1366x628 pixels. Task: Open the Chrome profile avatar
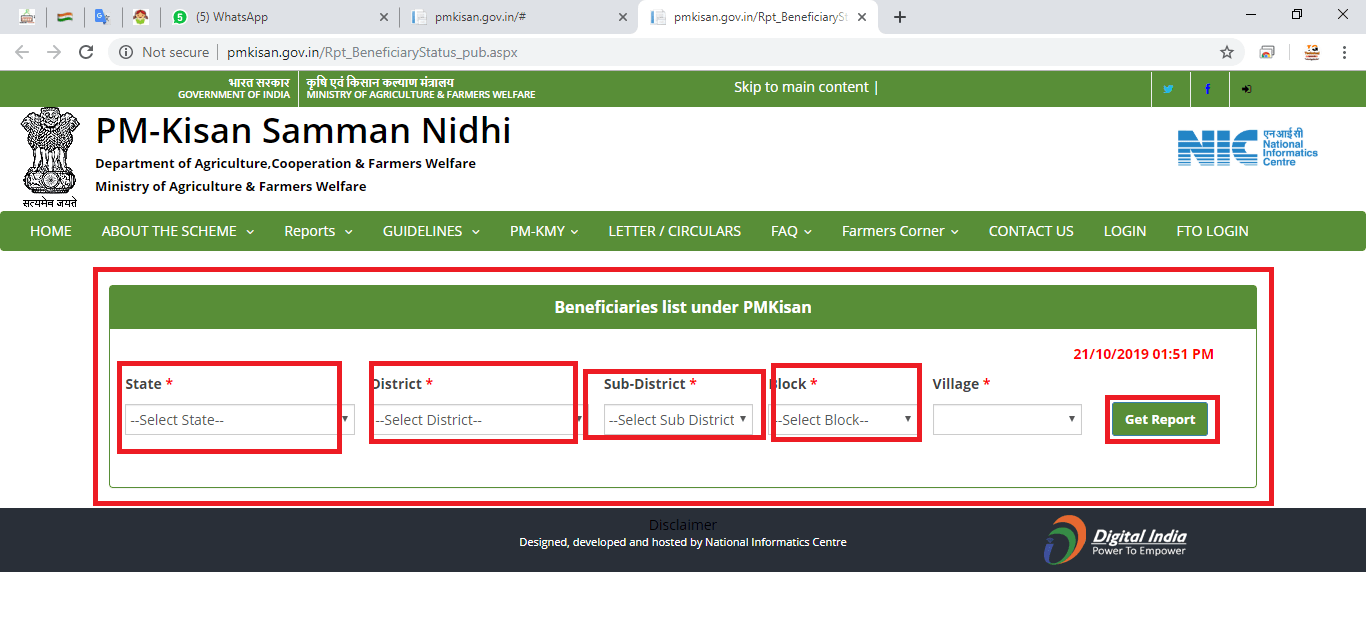point(1311,52)
